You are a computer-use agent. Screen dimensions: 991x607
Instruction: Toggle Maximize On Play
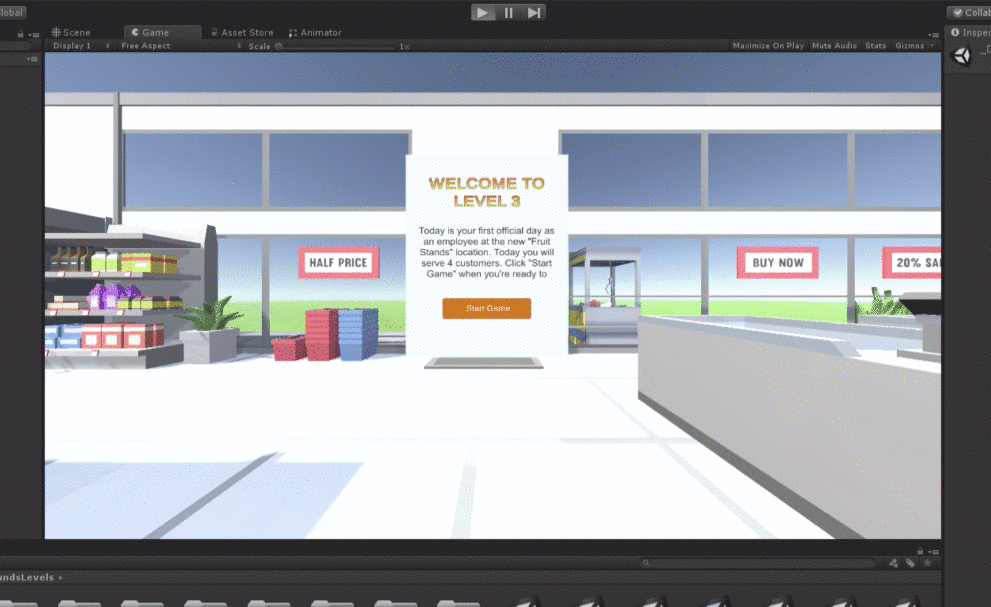(767, 46)
